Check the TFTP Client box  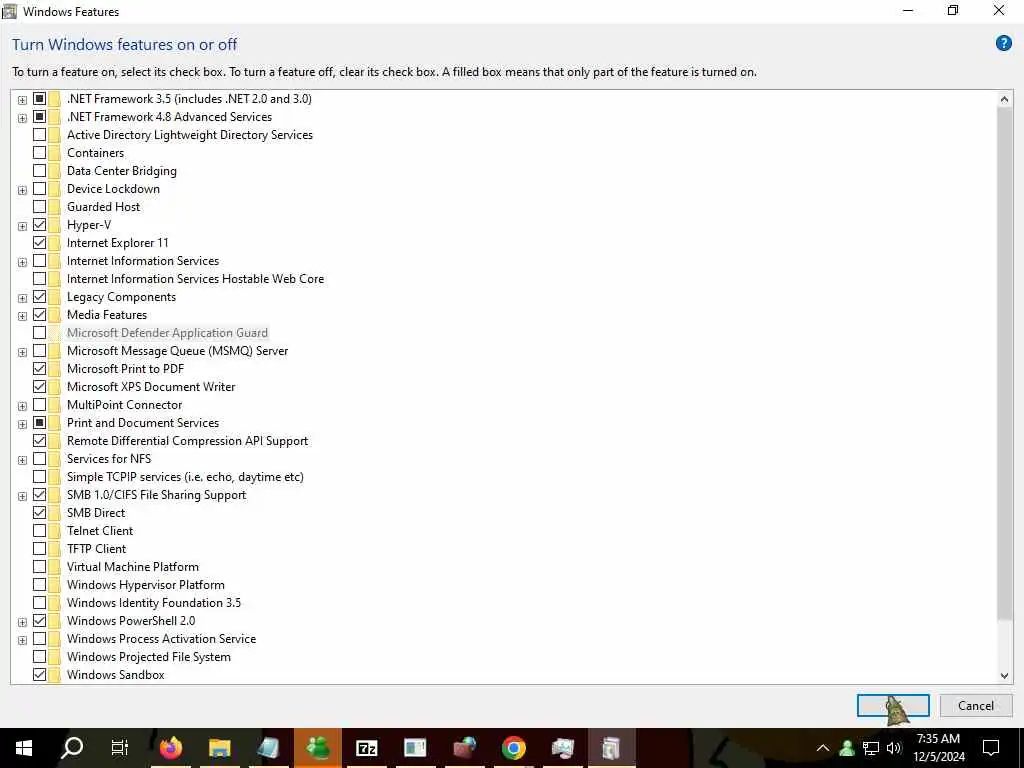[39, 549]
